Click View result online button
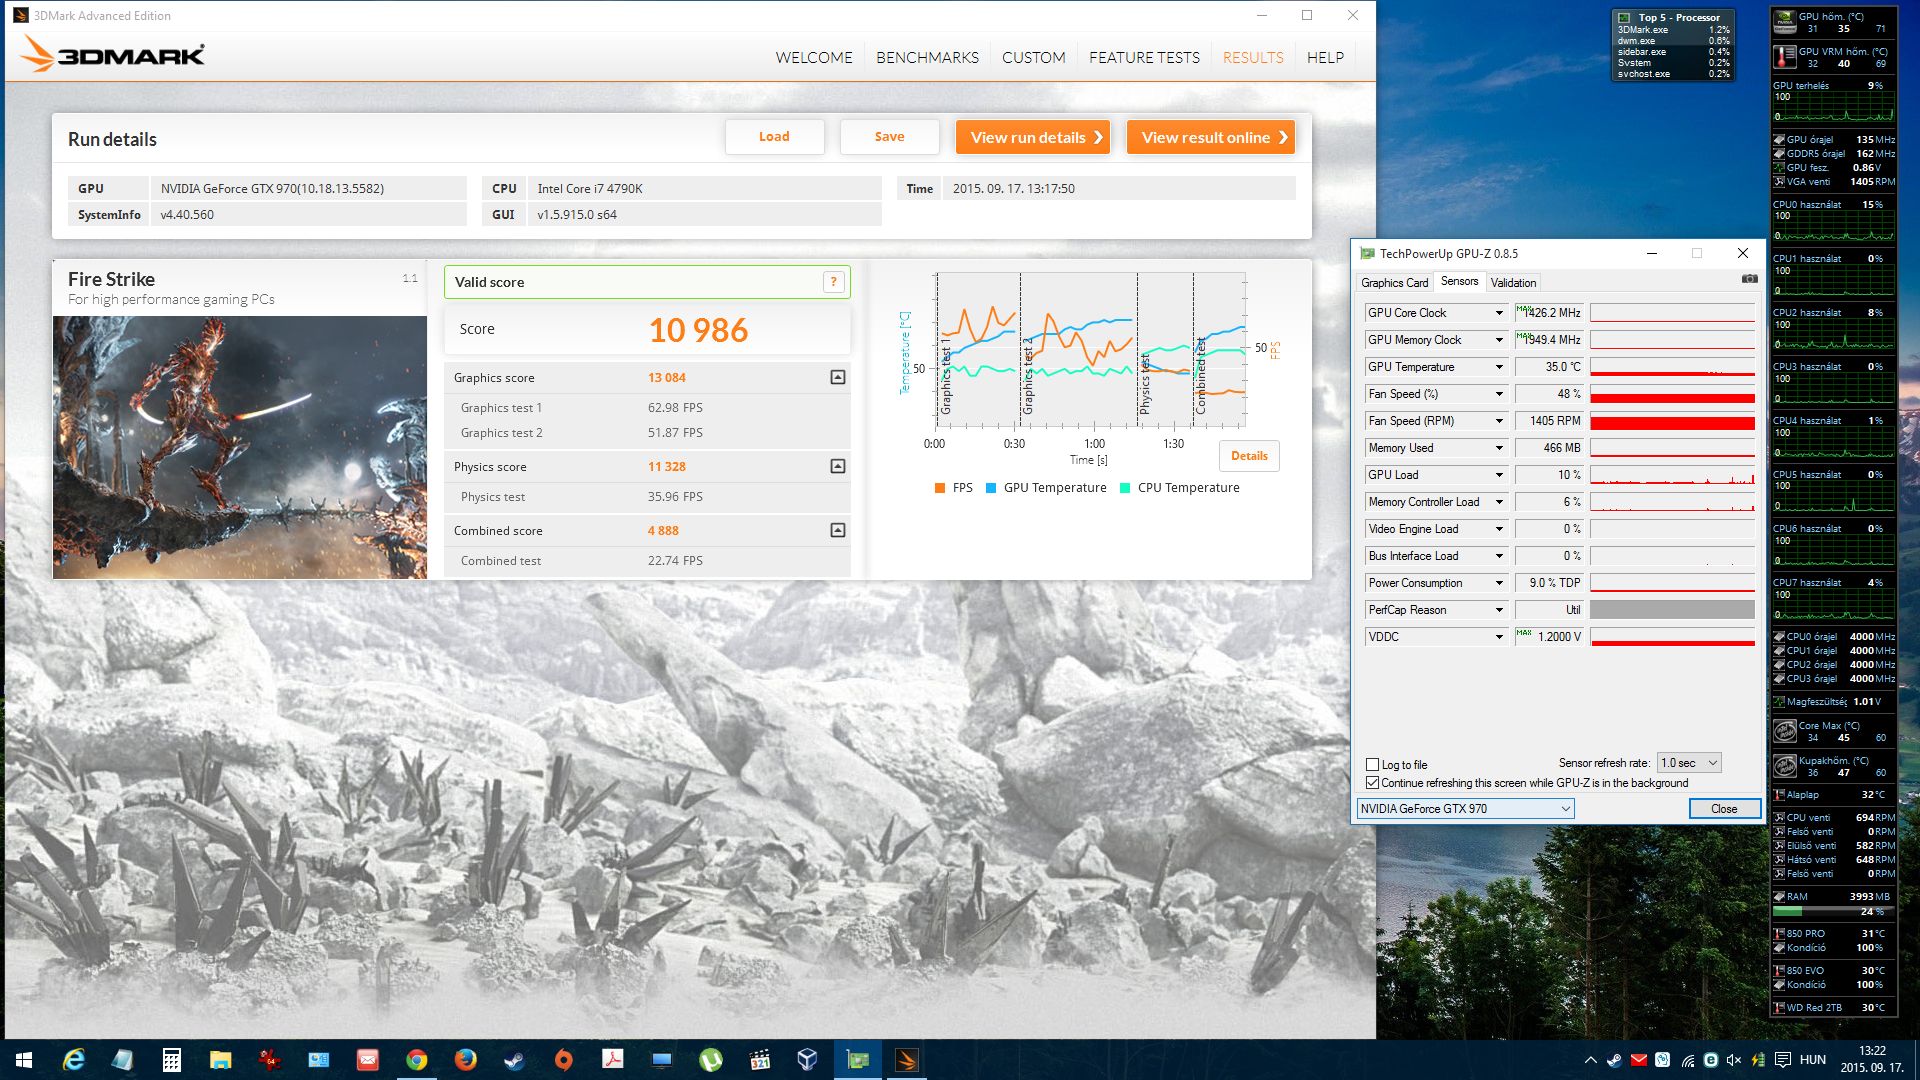The image size is (1920, 1080). coord(1211,137)
